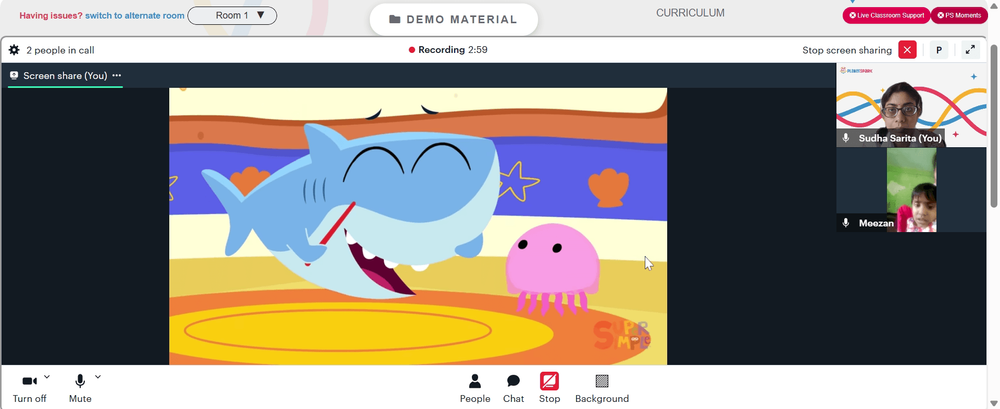Switch to the CURRICULUM tab

(x=690, y=13)
